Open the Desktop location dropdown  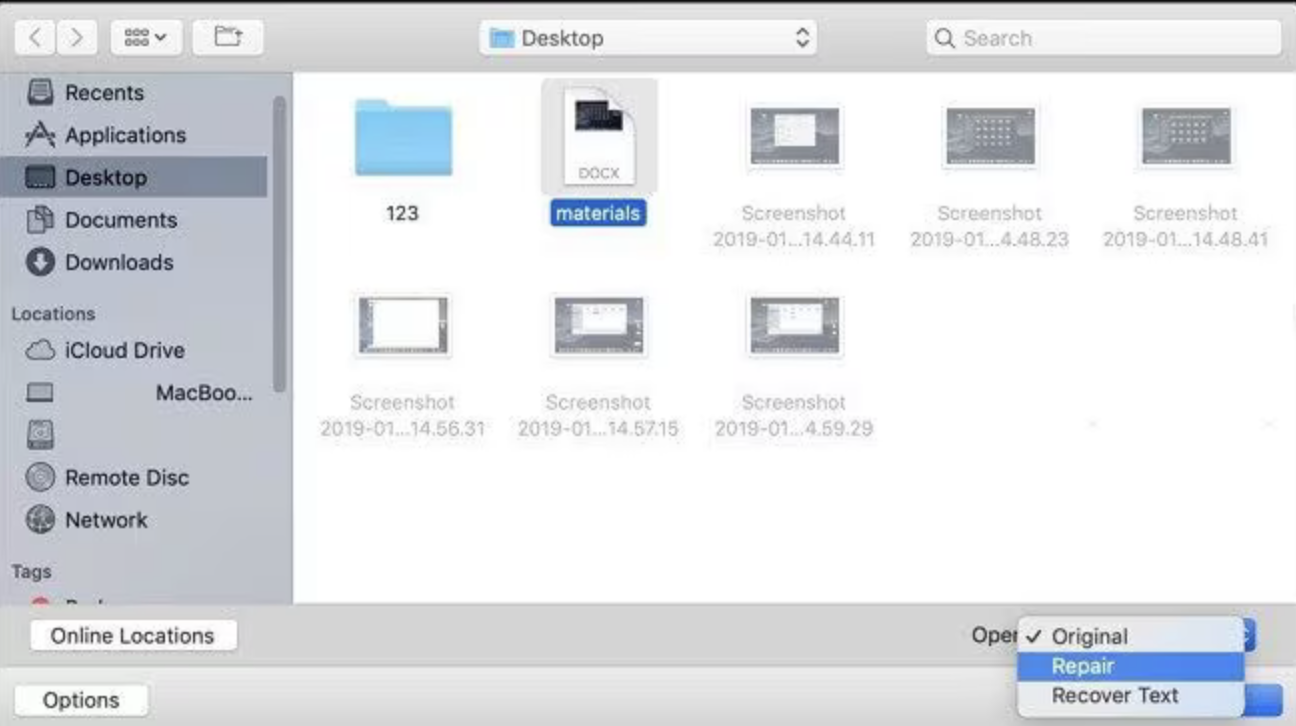click(x=648, y=37)
